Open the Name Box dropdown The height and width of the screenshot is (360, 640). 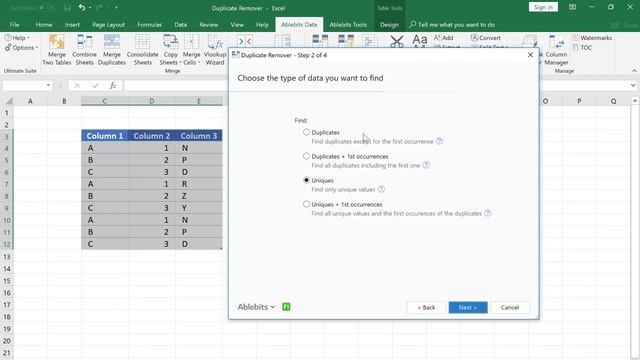click(x=48, y=85)
